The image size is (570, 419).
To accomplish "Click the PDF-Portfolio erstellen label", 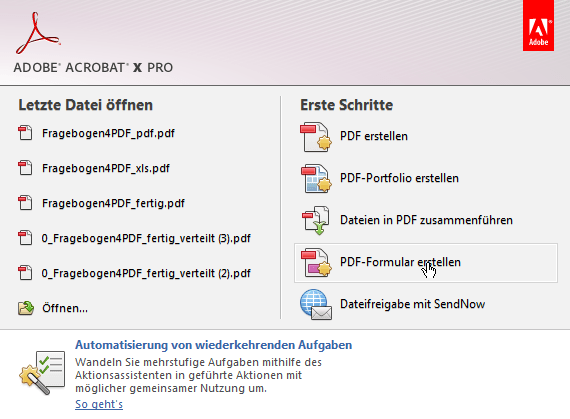I will [x=399, y=178].
